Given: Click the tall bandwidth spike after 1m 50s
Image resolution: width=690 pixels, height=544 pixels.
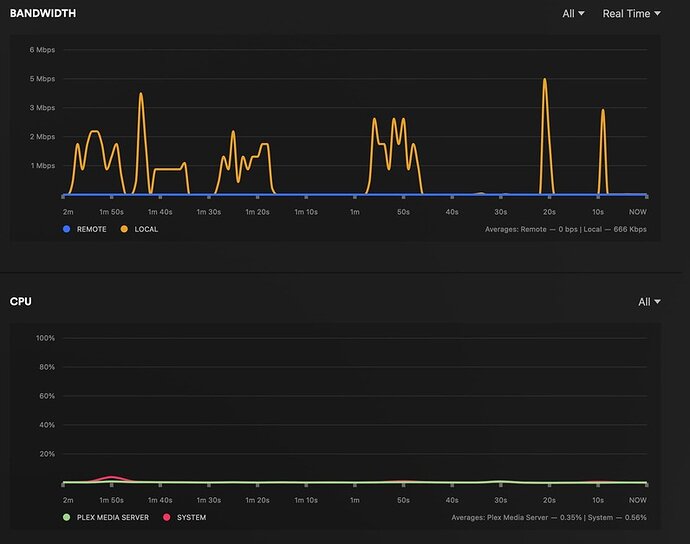Looking at the screenshot, I should click(141, 94).
